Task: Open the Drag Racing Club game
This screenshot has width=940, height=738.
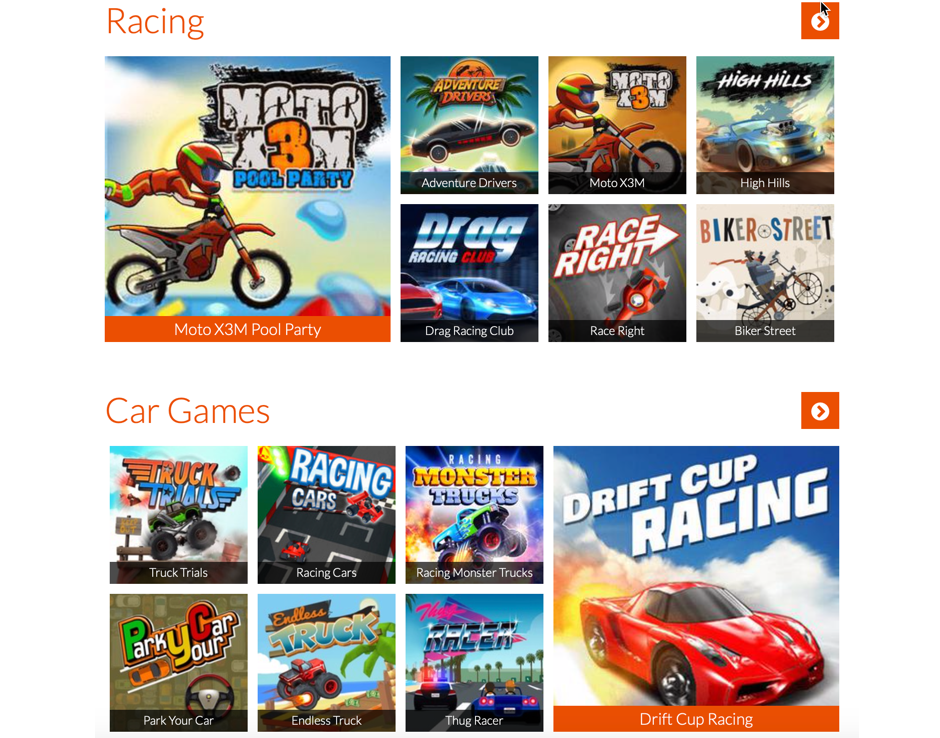Action: coord(469,273)
